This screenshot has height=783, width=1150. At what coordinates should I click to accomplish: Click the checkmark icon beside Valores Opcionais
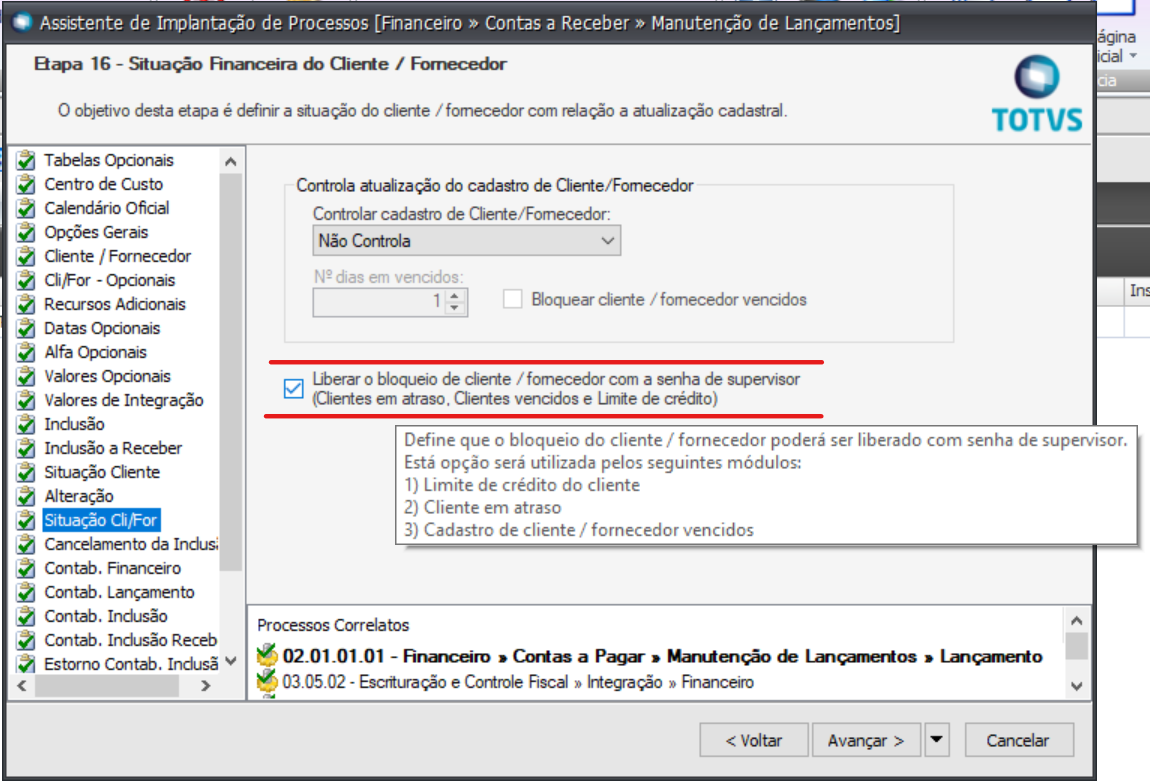click(26, 376)
